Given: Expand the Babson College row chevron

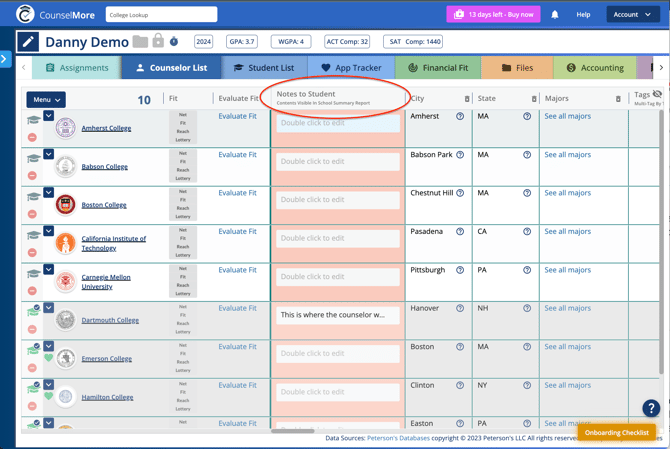Looking at the screenshot, I should click(x=49, y=154).
